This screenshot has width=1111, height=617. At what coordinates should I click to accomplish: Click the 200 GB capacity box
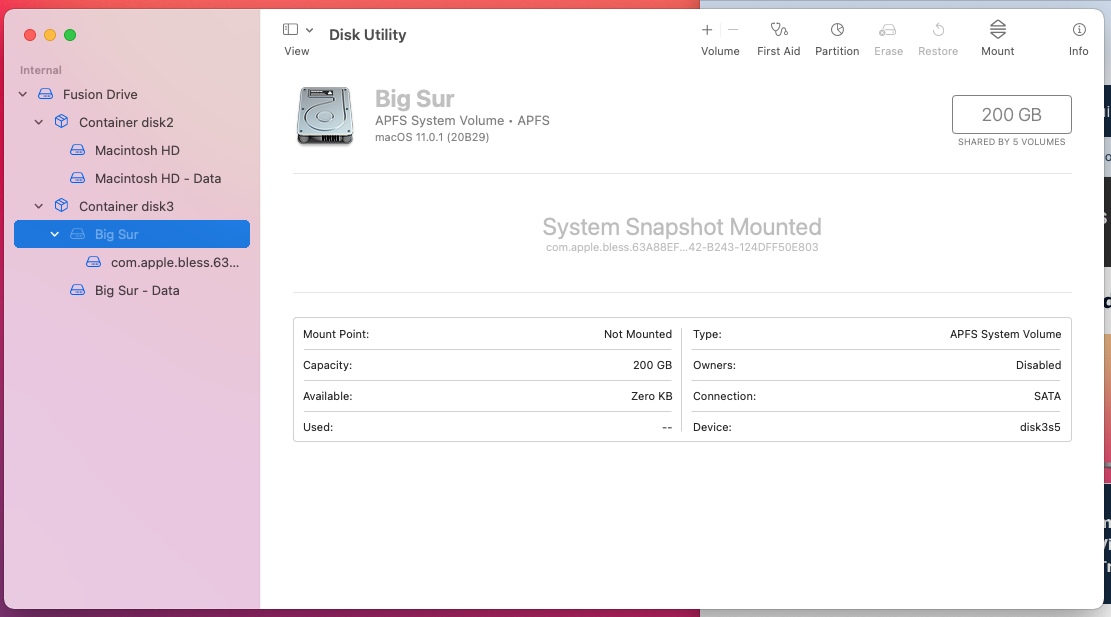tap(1011, 114)
